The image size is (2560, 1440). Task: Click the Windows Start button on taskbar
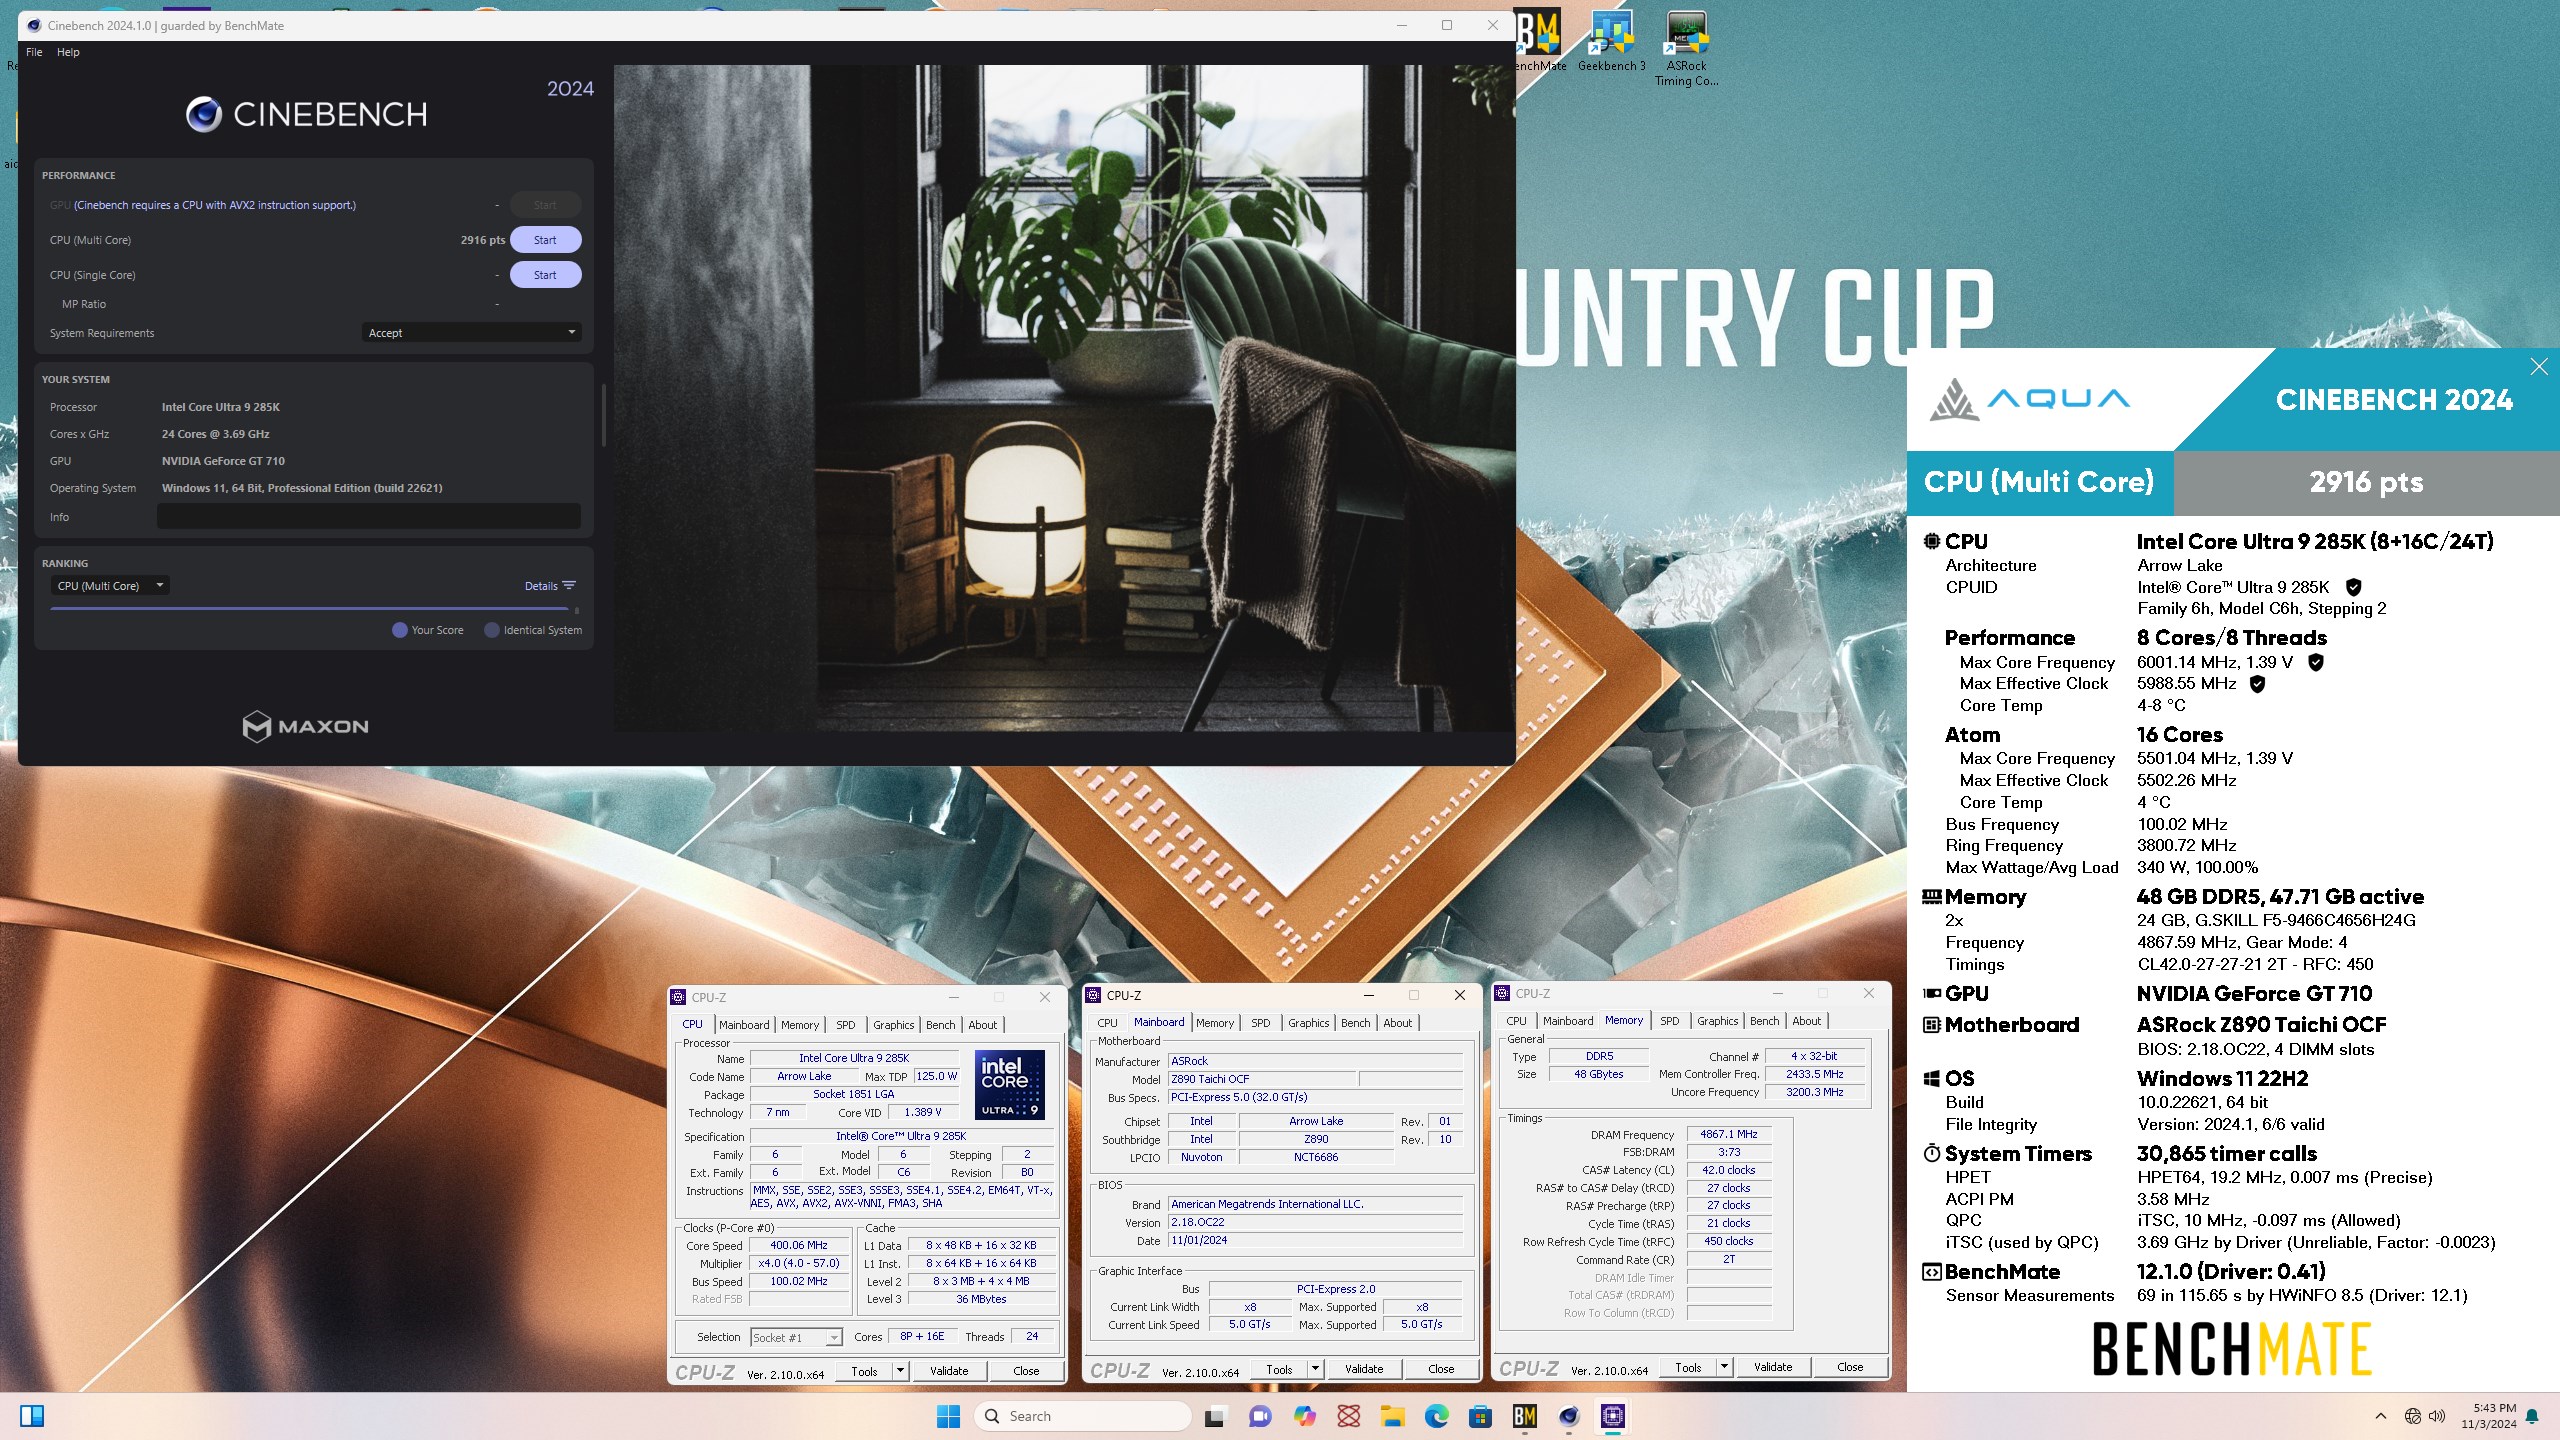point(948,1416)
